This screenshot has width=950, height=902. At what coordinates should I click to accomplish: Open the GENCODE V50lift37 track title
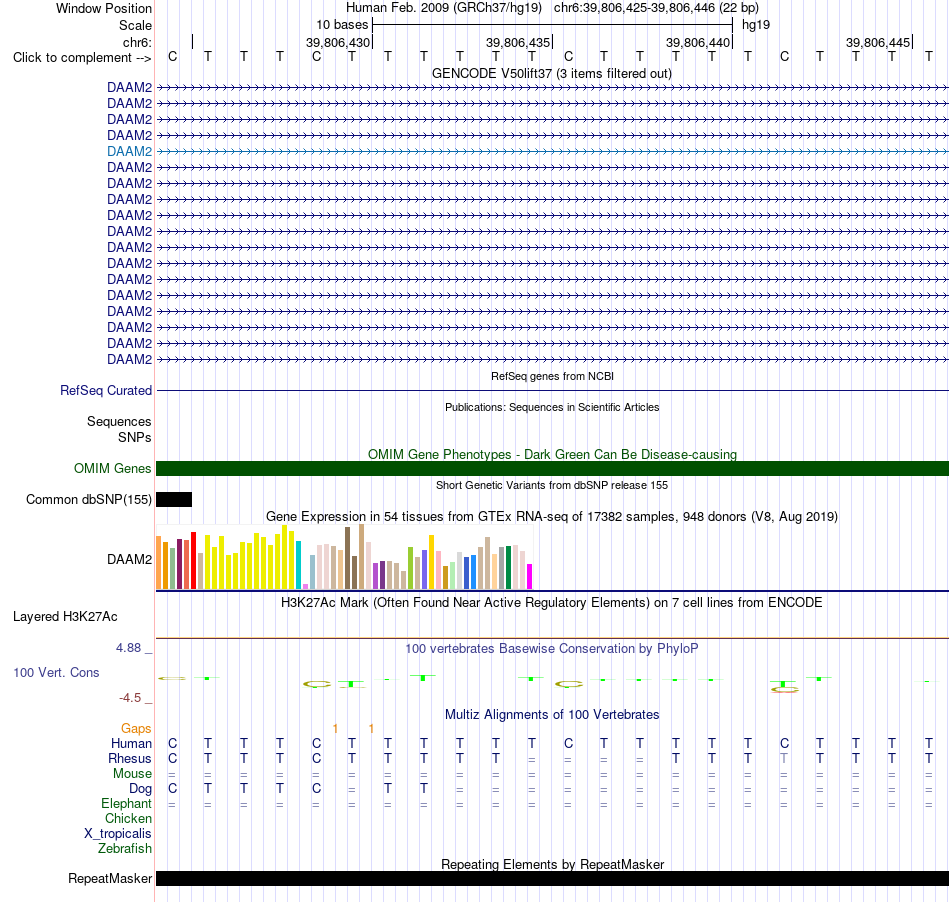click(x=551, y=74)
